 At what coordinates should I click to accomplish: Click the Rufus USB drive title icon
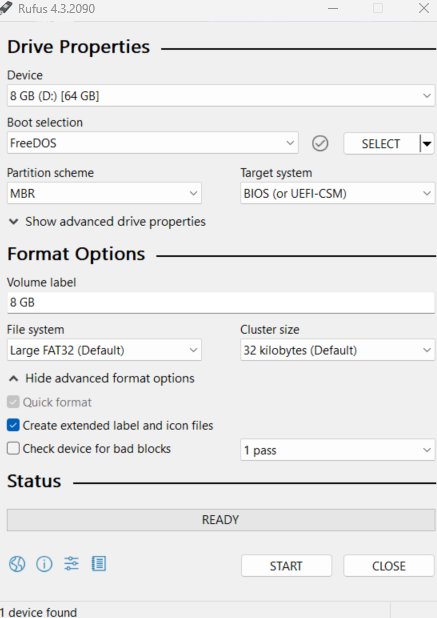[x=6, y=8]
